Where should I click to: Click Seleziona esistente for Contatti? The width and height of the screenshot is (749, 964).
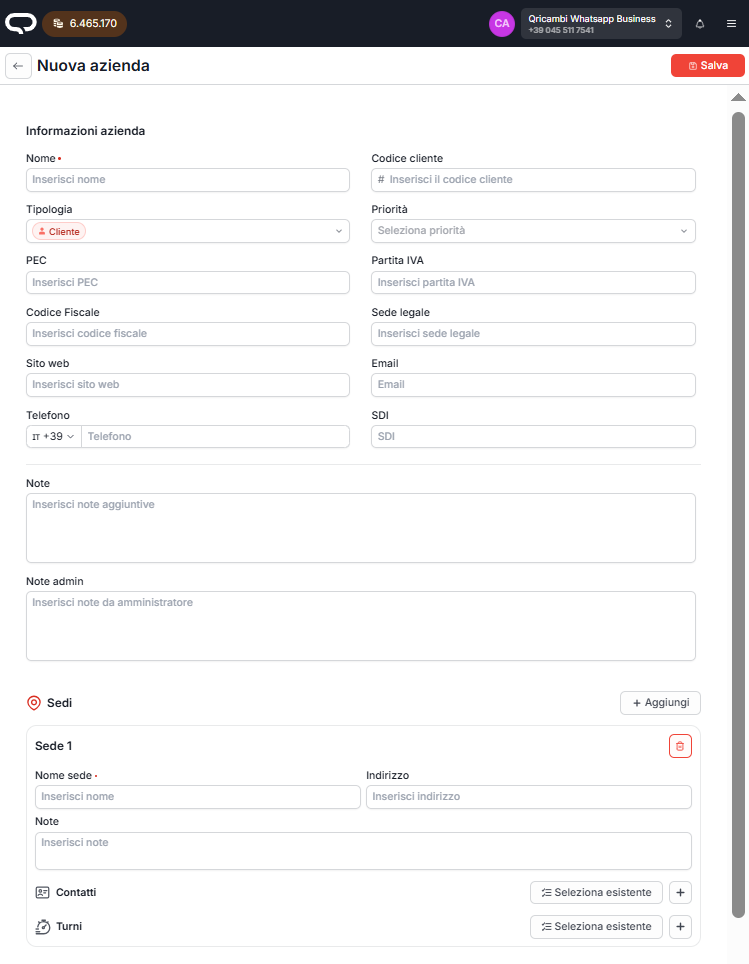(x=596, y=893)
